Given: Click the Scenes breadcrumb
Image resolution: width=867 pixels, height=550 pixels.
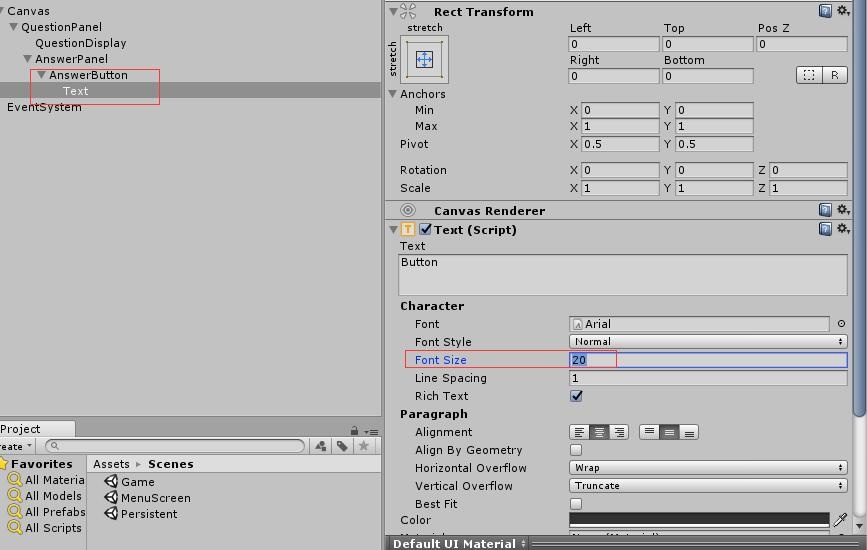Looking at the screenshot, I should pos(171,464).
